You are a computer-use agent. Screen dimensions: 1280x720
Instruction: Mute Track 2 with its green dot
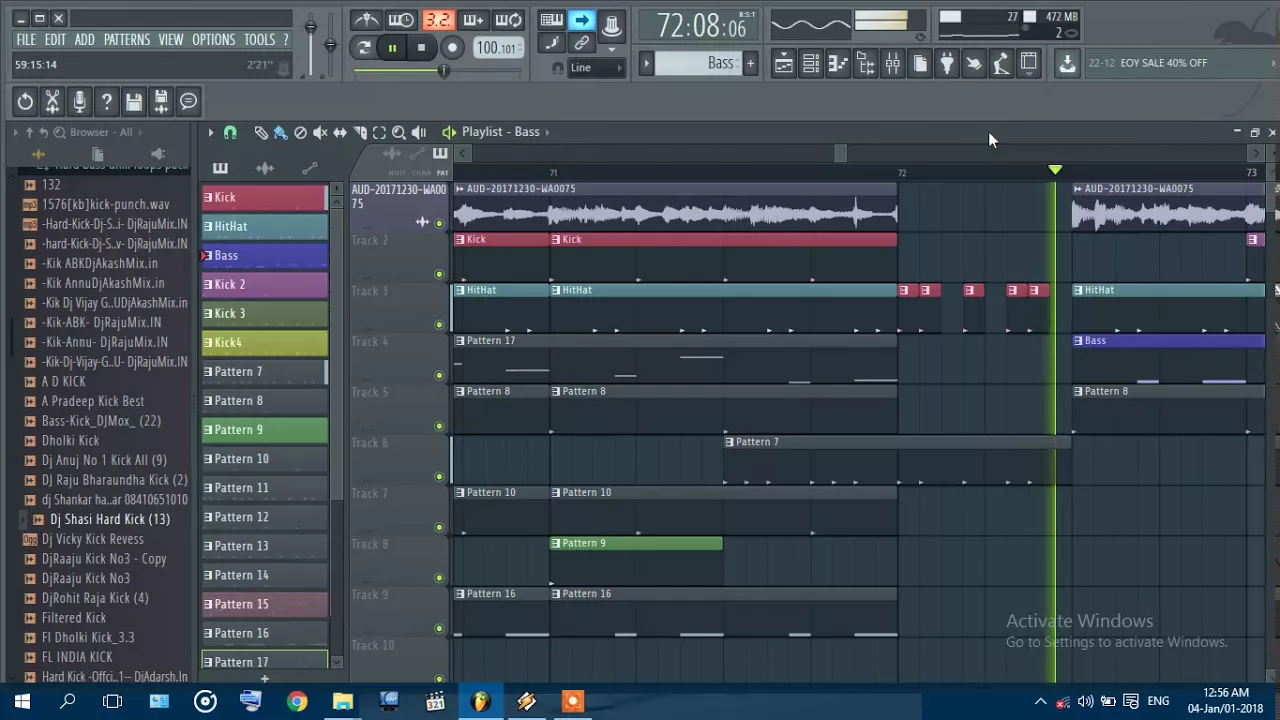pos(438,274)
